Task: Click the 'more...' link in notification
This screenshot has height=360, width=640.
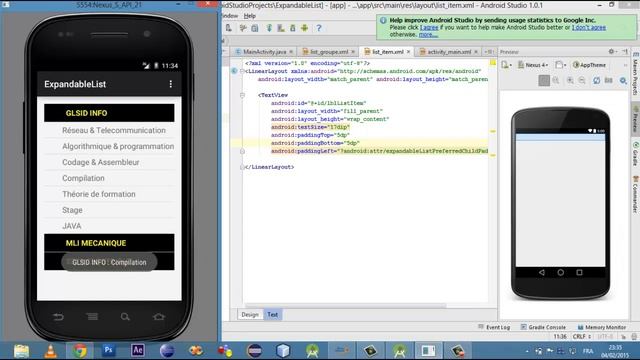Action: 428,34
